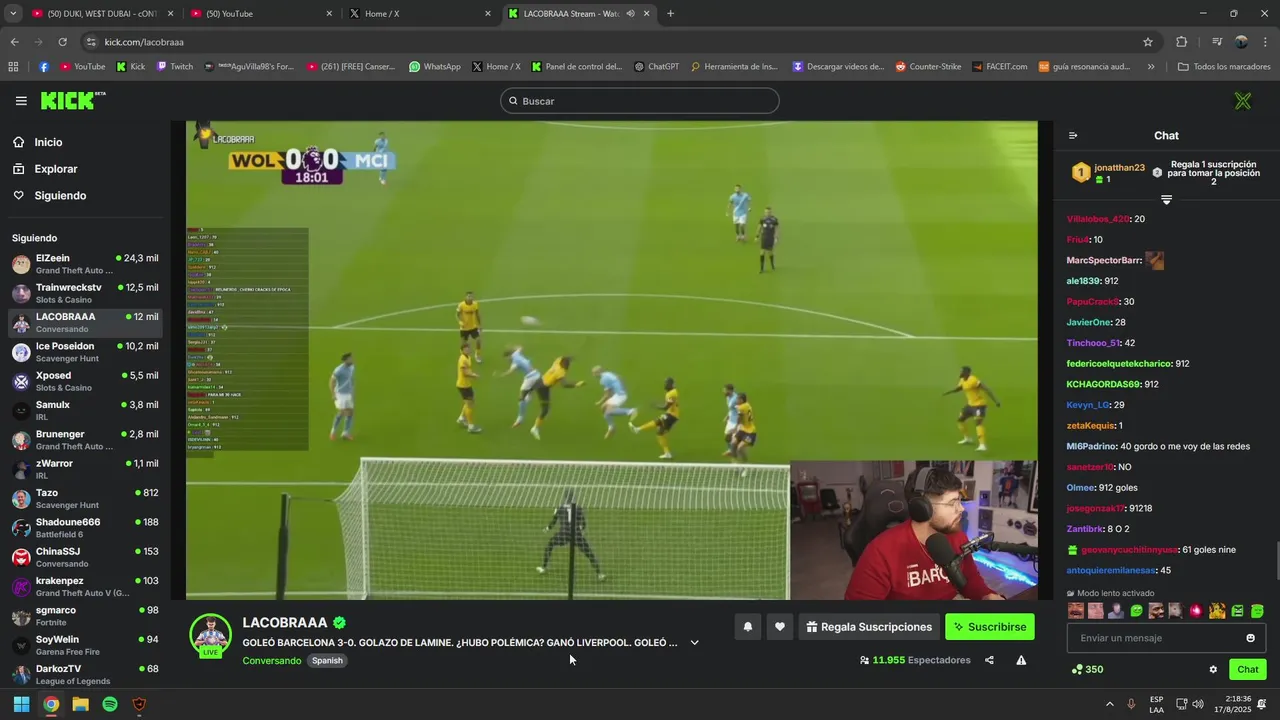Mute the LACOBRAAA tab audio icon

[x=630, y=14]
